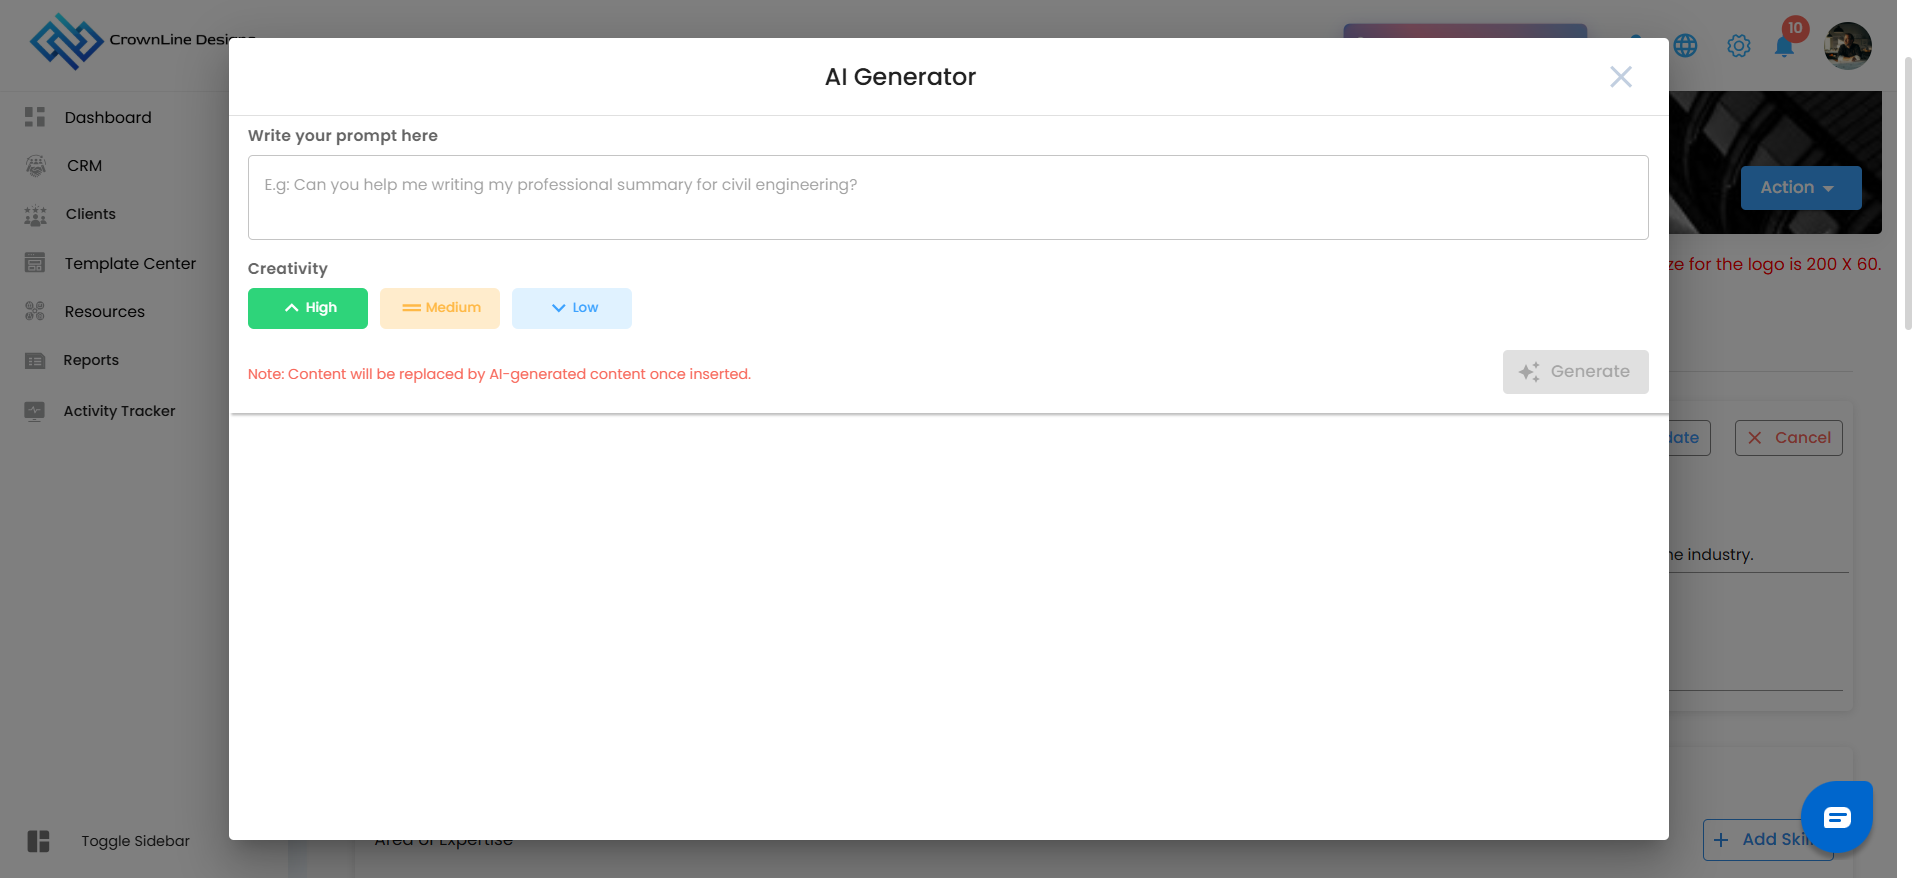Viewport: 1920px width, 878px height.
Task: Set creativity to Low
Action: (572, 308)
